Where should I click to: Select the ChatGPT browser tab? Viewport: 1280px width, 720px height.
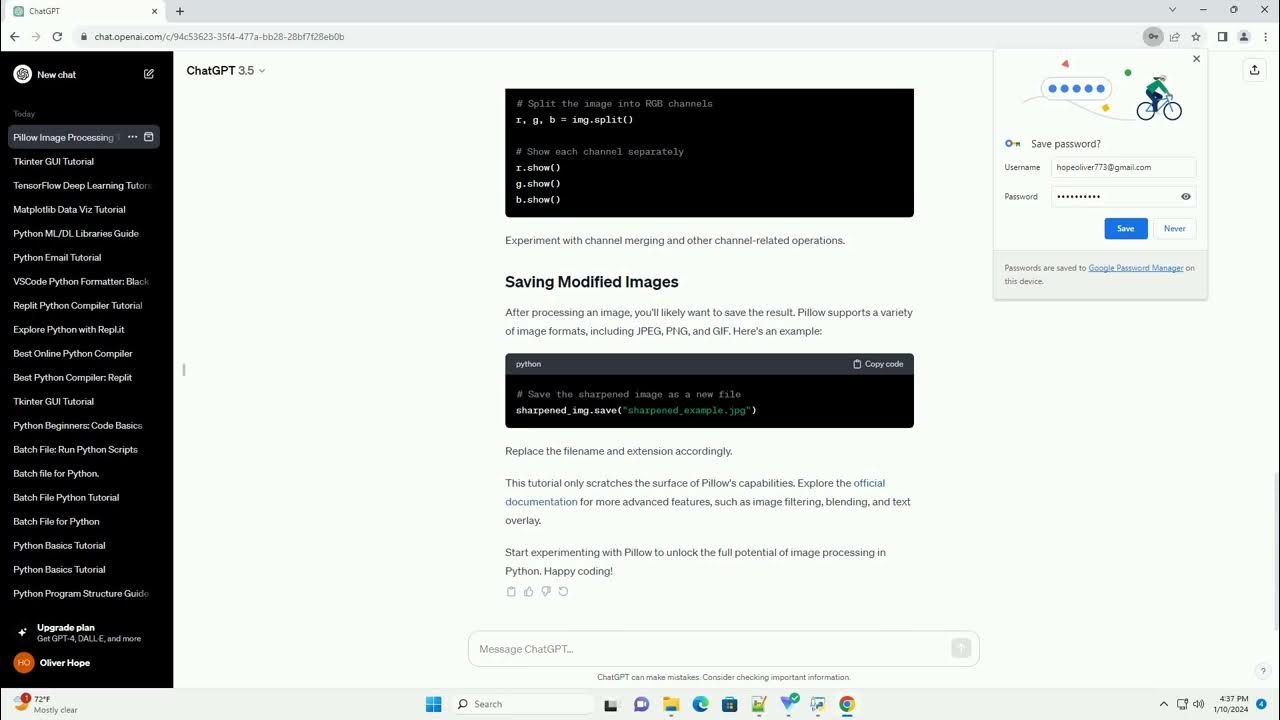pos(84,11)
